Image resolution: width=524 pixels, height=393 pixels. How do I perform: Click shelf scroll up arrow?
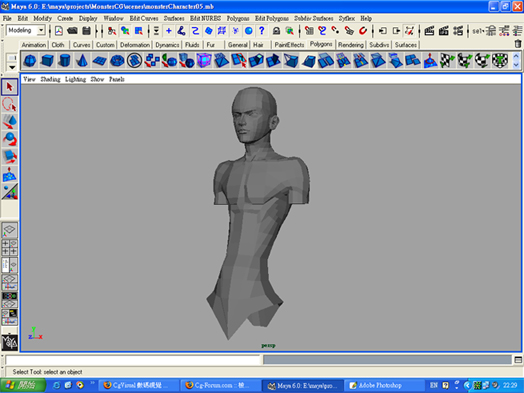516,56
